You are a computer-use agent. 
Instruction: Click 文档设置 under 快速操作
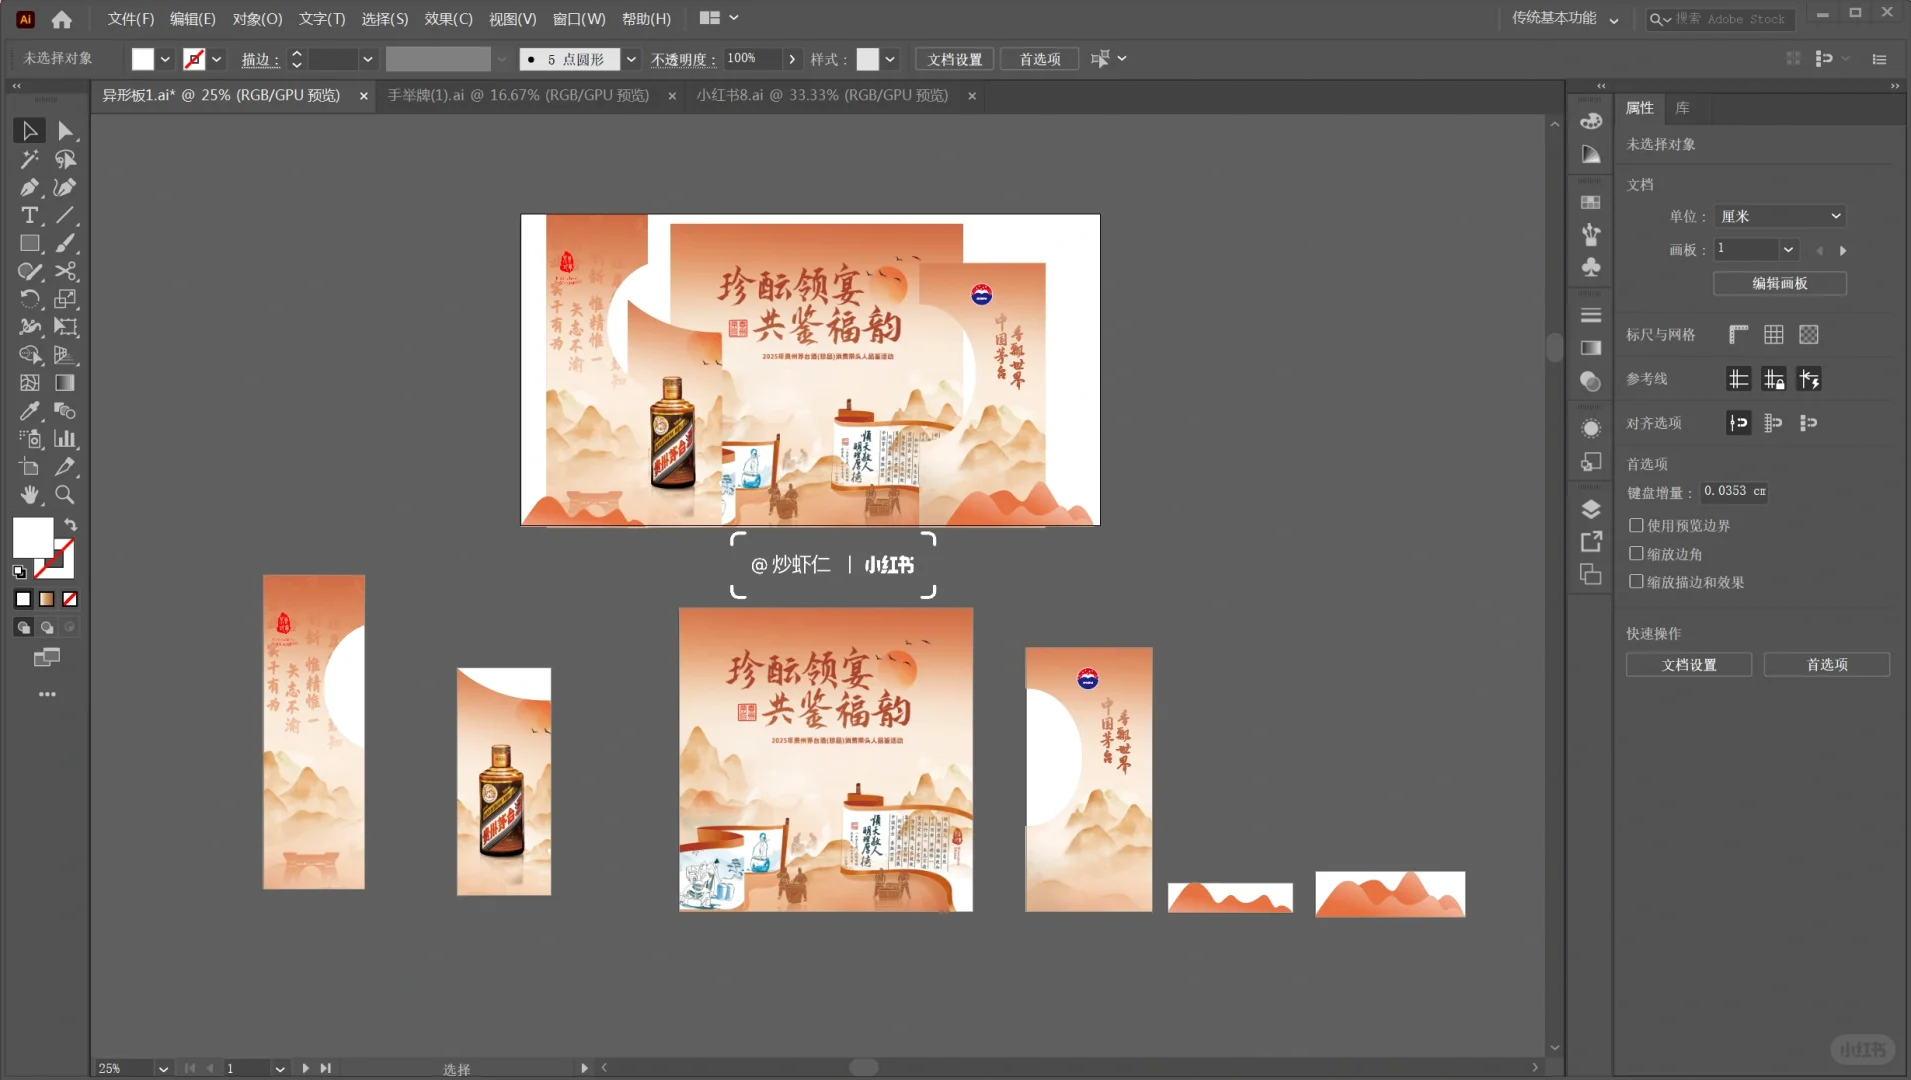pos(1688,664)
